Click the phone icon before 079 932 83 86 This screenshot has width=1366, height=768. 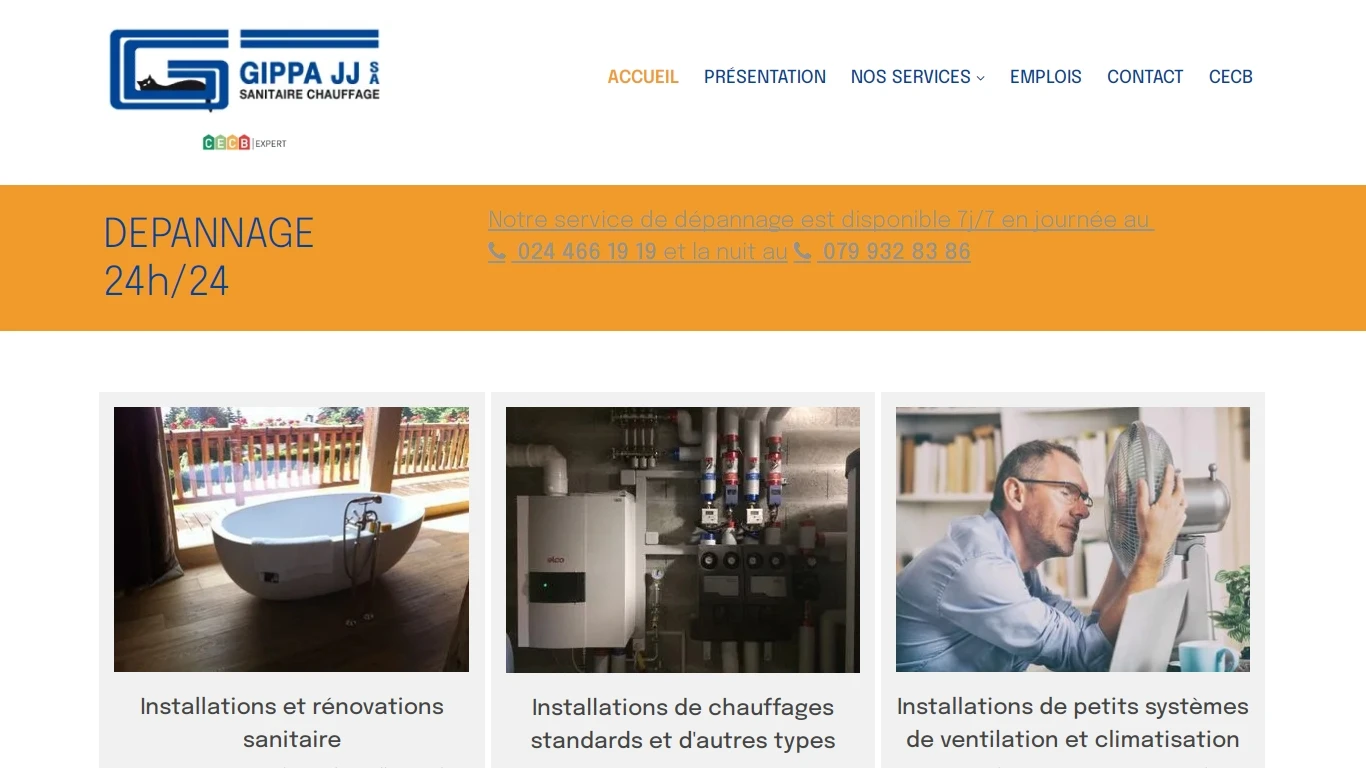(x=802, y=252)
